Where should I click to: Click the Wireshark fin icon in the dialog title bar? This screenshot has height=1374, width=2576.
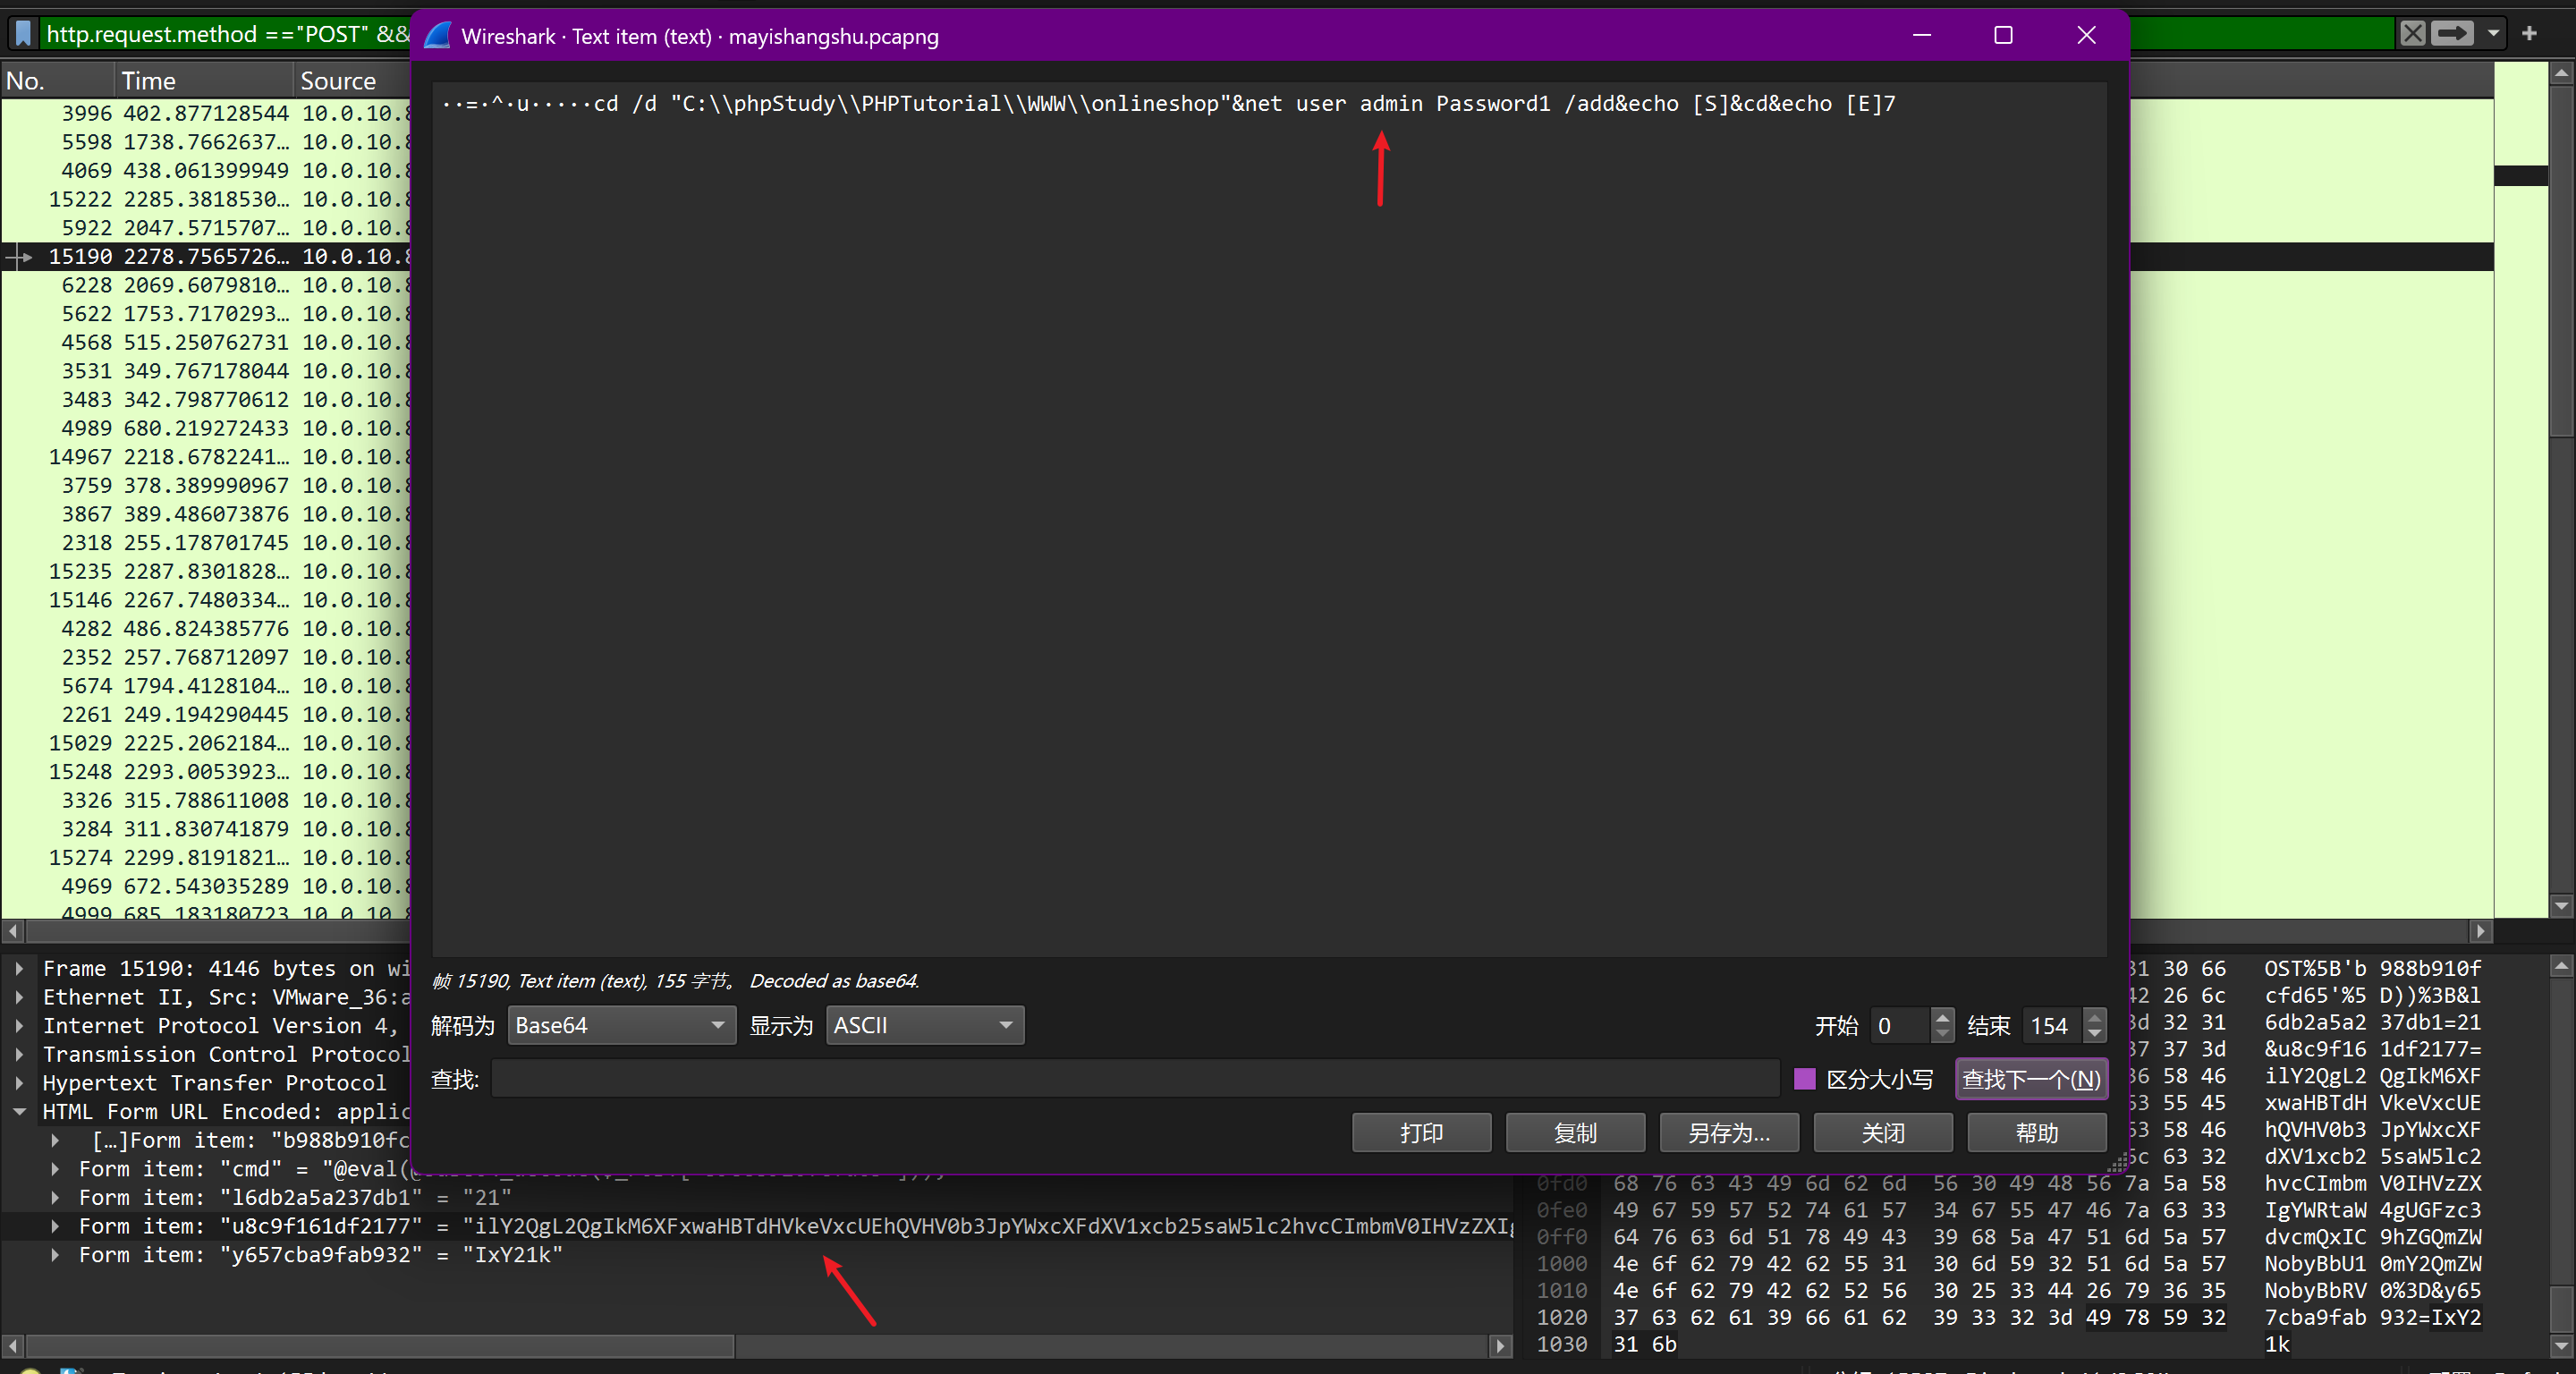[439, 36]
